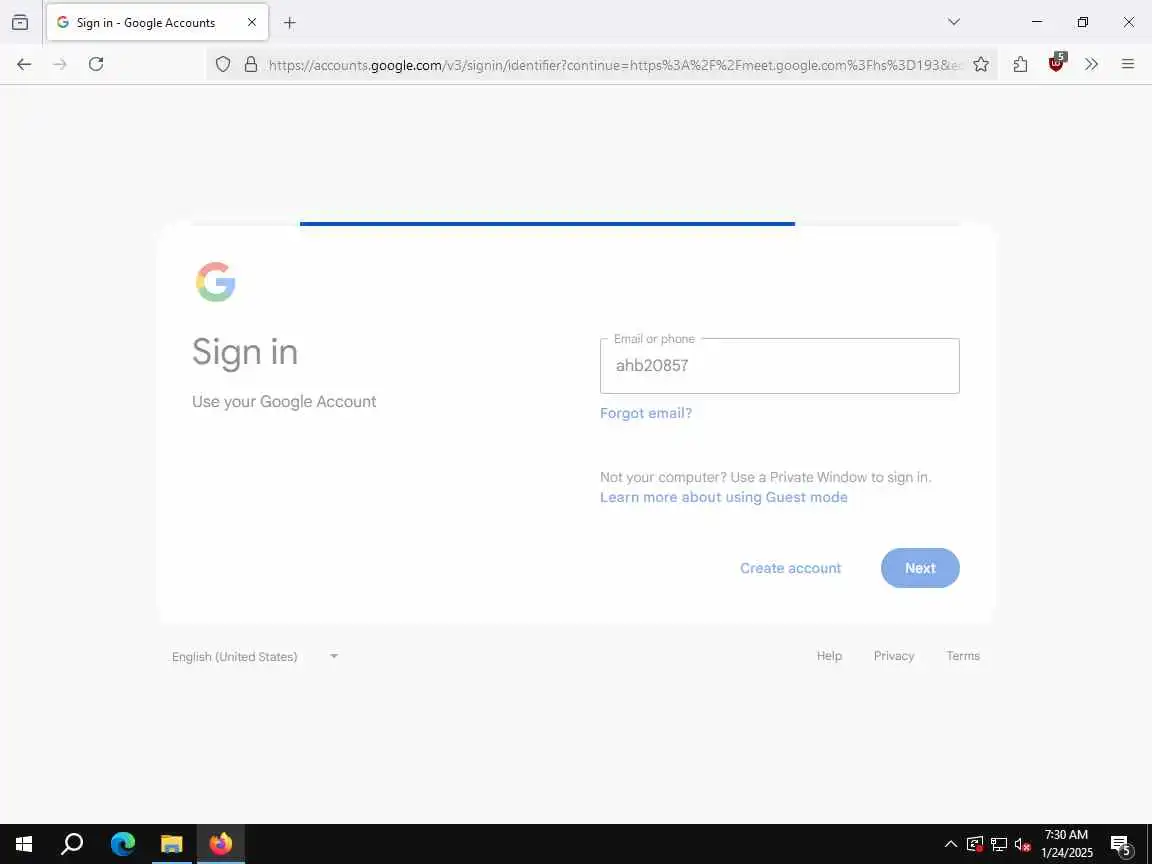Click the Forgot email? link
The image size is (1152, 864).
(x=646, y=413)
